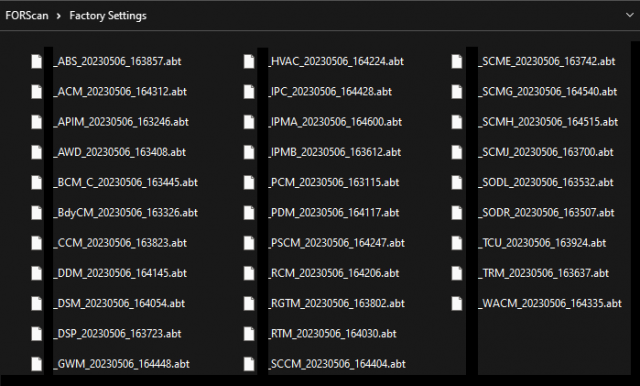640x386 pixels.
Task: Select the file name _RGTM_20230506_163802.abt
Action: coord(337,303)
